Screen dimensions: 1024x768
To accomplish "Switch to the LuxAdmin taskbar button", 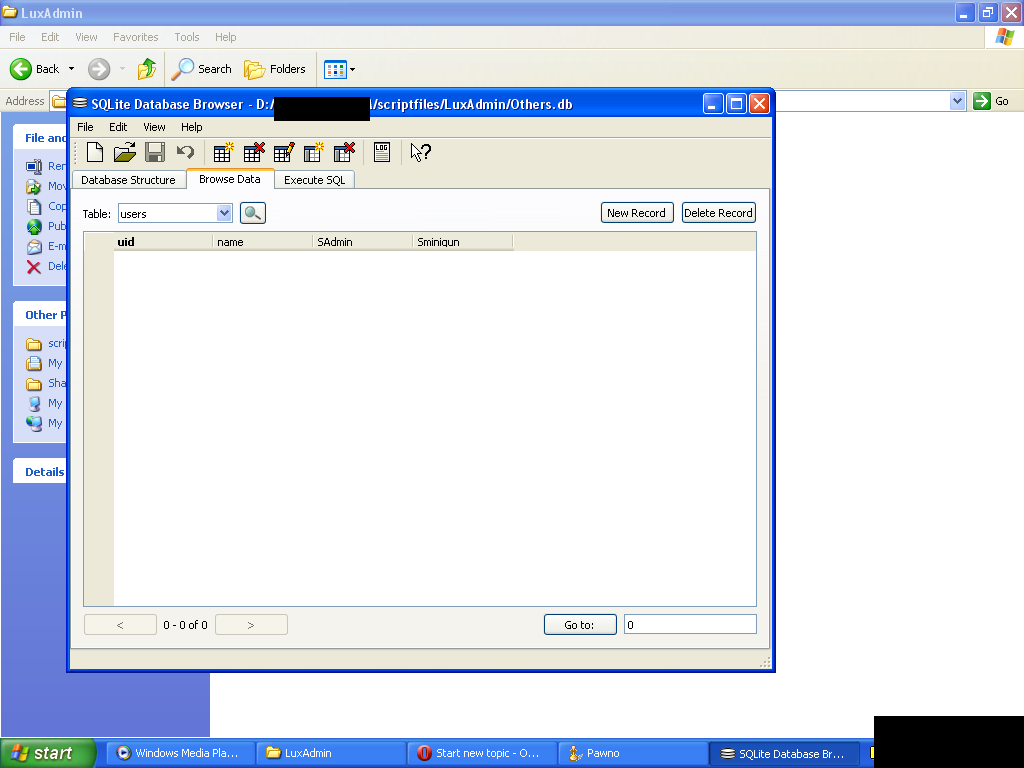I will point(330,753).
